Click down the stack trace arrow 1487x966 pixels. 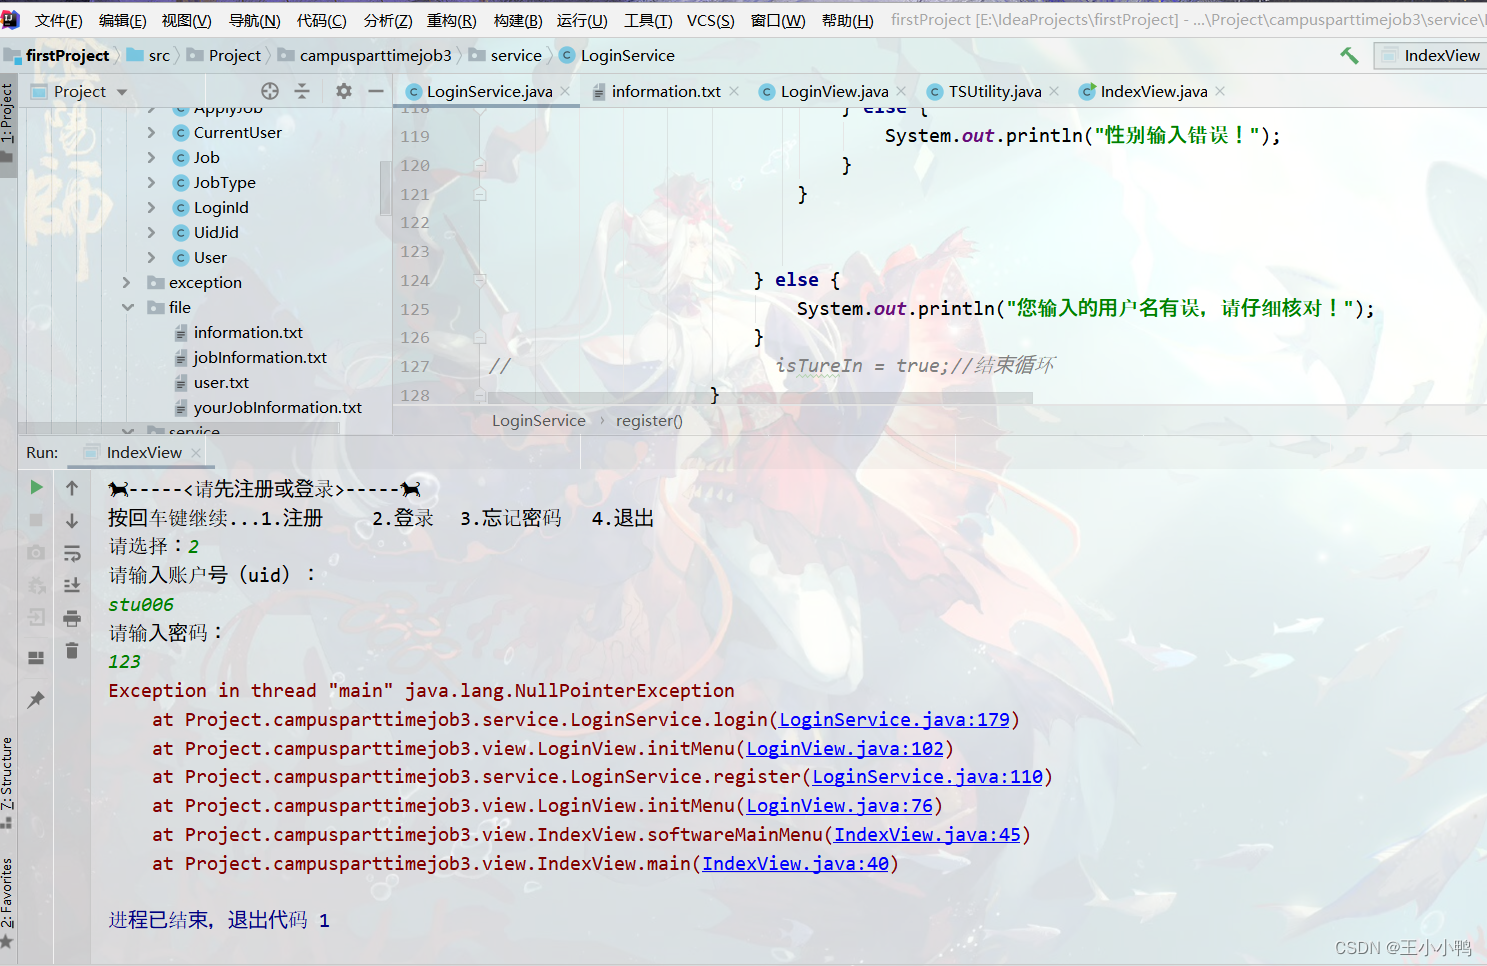pos(72,520)
